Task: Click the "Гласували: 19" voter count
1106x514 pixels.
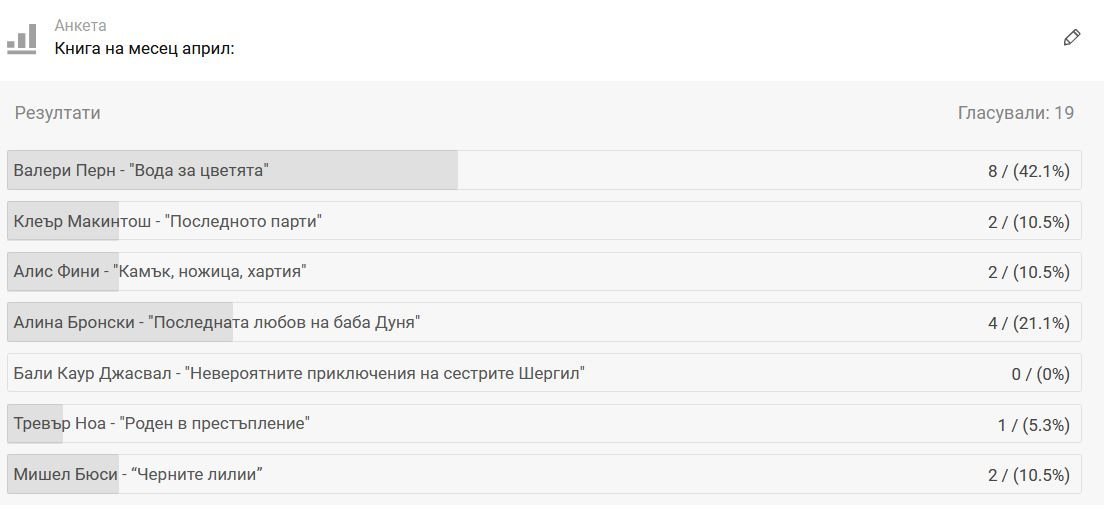Action: (1015, 113)
